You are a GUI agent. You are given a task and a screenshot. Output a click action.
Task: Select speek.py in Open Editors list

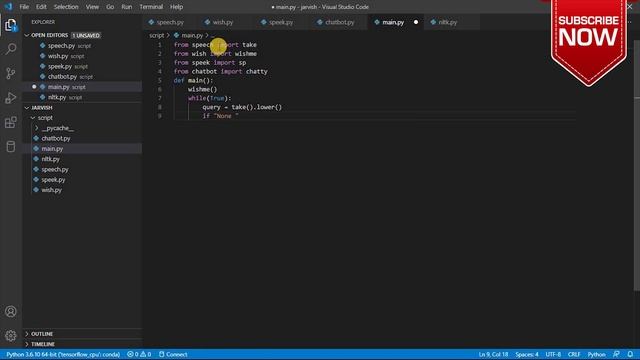click(x=82, y=66)
